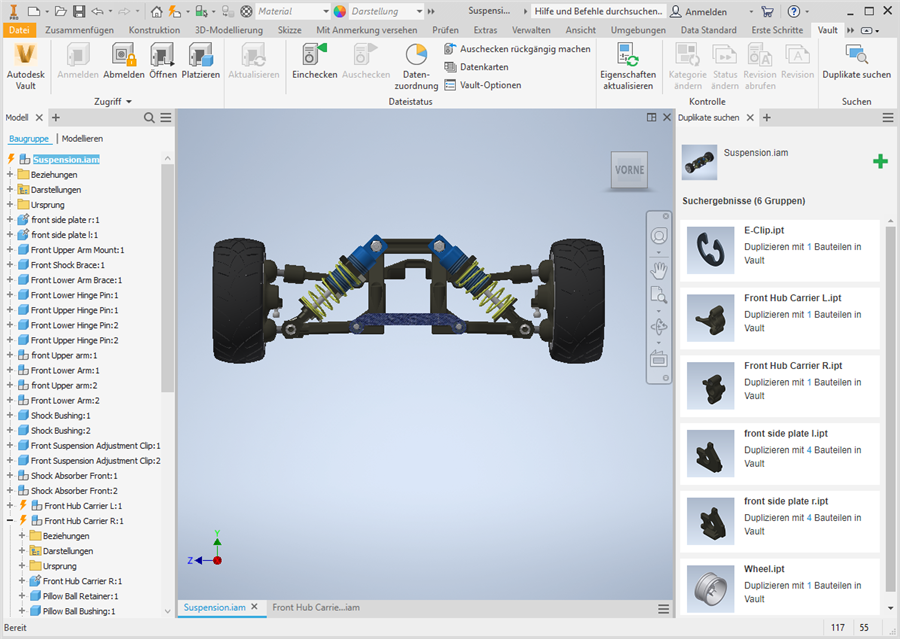Click the search results vertical scrollbar

click(890, 409)
